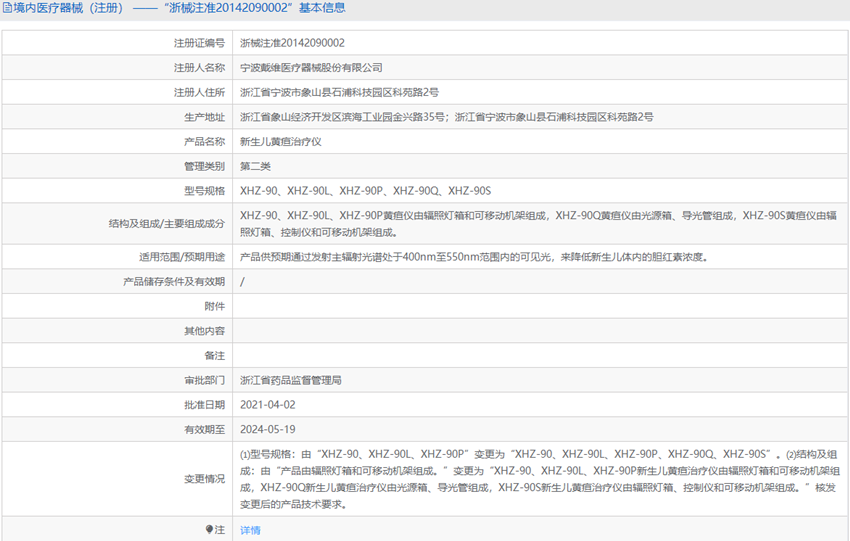Click the 注册证编号 label
Screen dimensions: 850x541
click(x=199, y=43)
